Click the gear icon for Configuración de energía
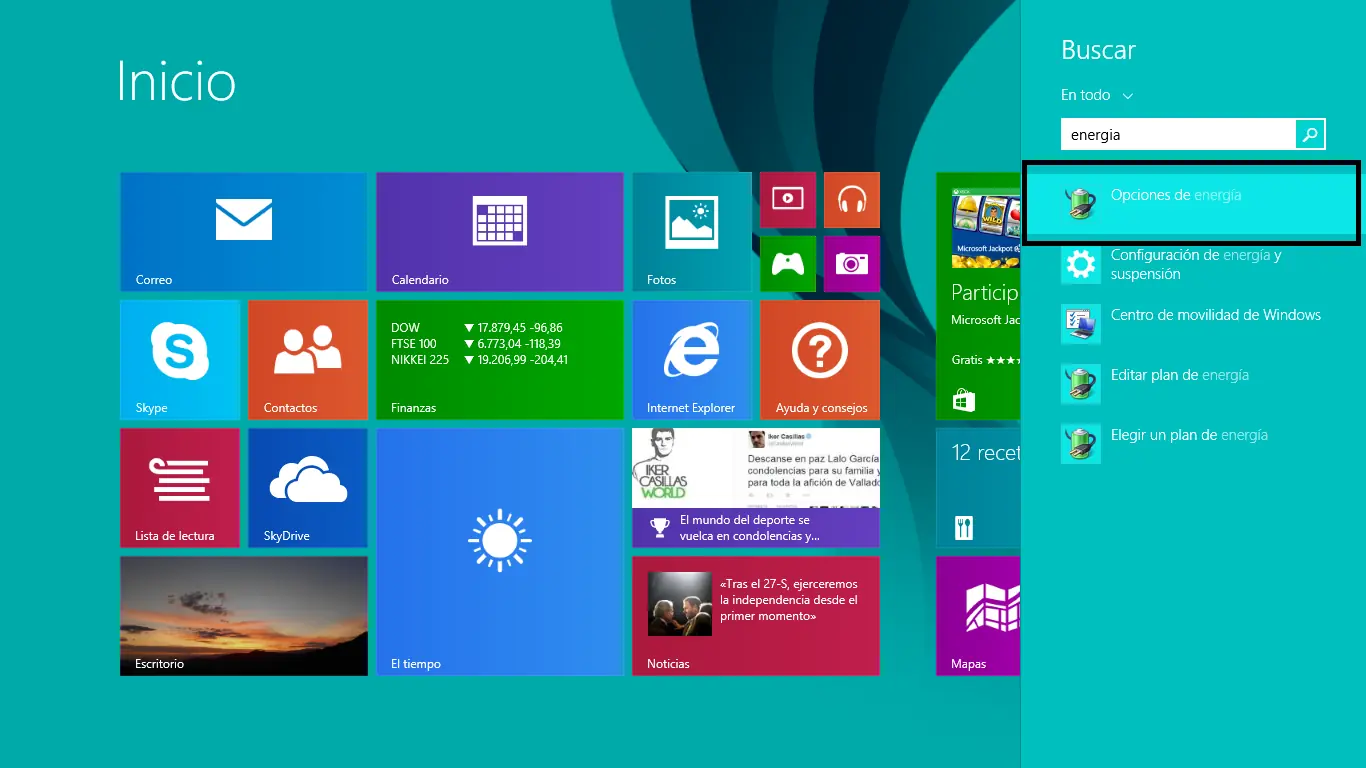Viewport: 1366px width, 768px height. click(x=1081, y=265)
